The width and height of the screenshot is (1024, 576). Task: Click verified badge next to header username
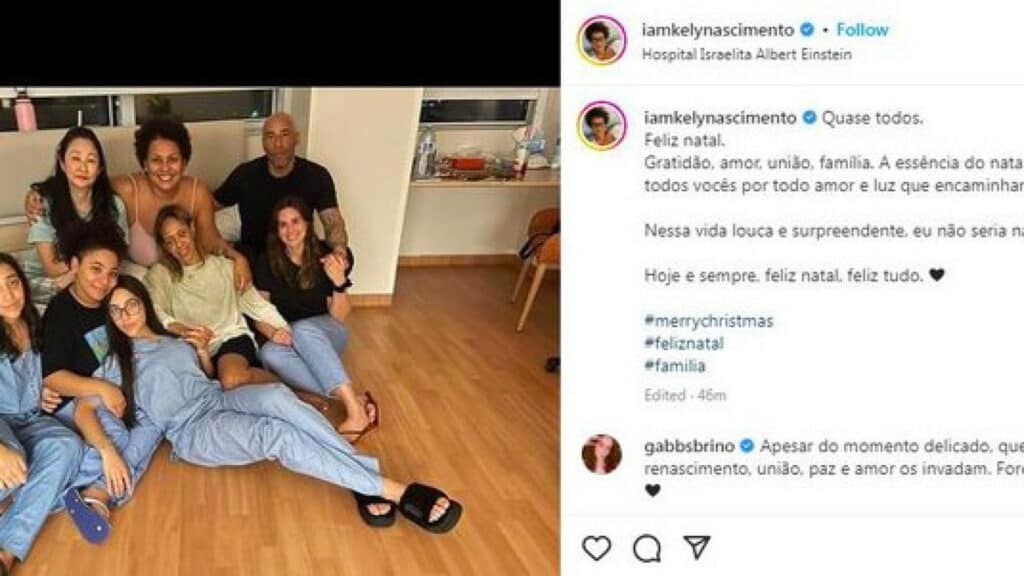tap(807, 29)
